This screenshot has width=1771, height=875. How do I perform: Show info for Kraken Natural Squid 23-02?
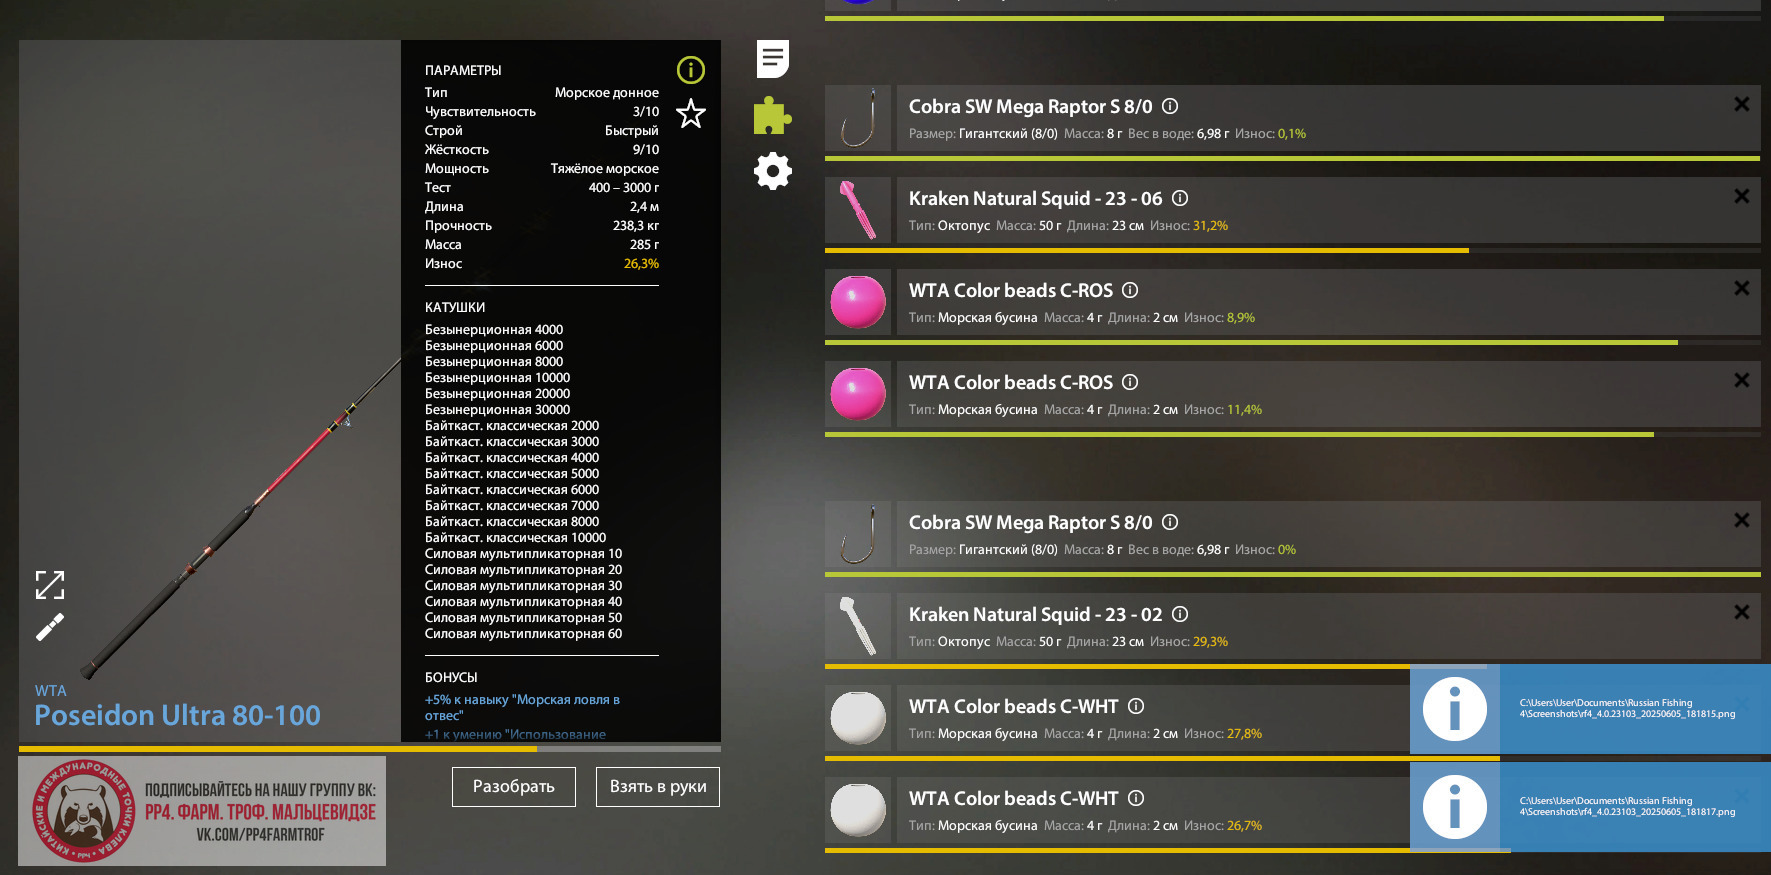1180,614
